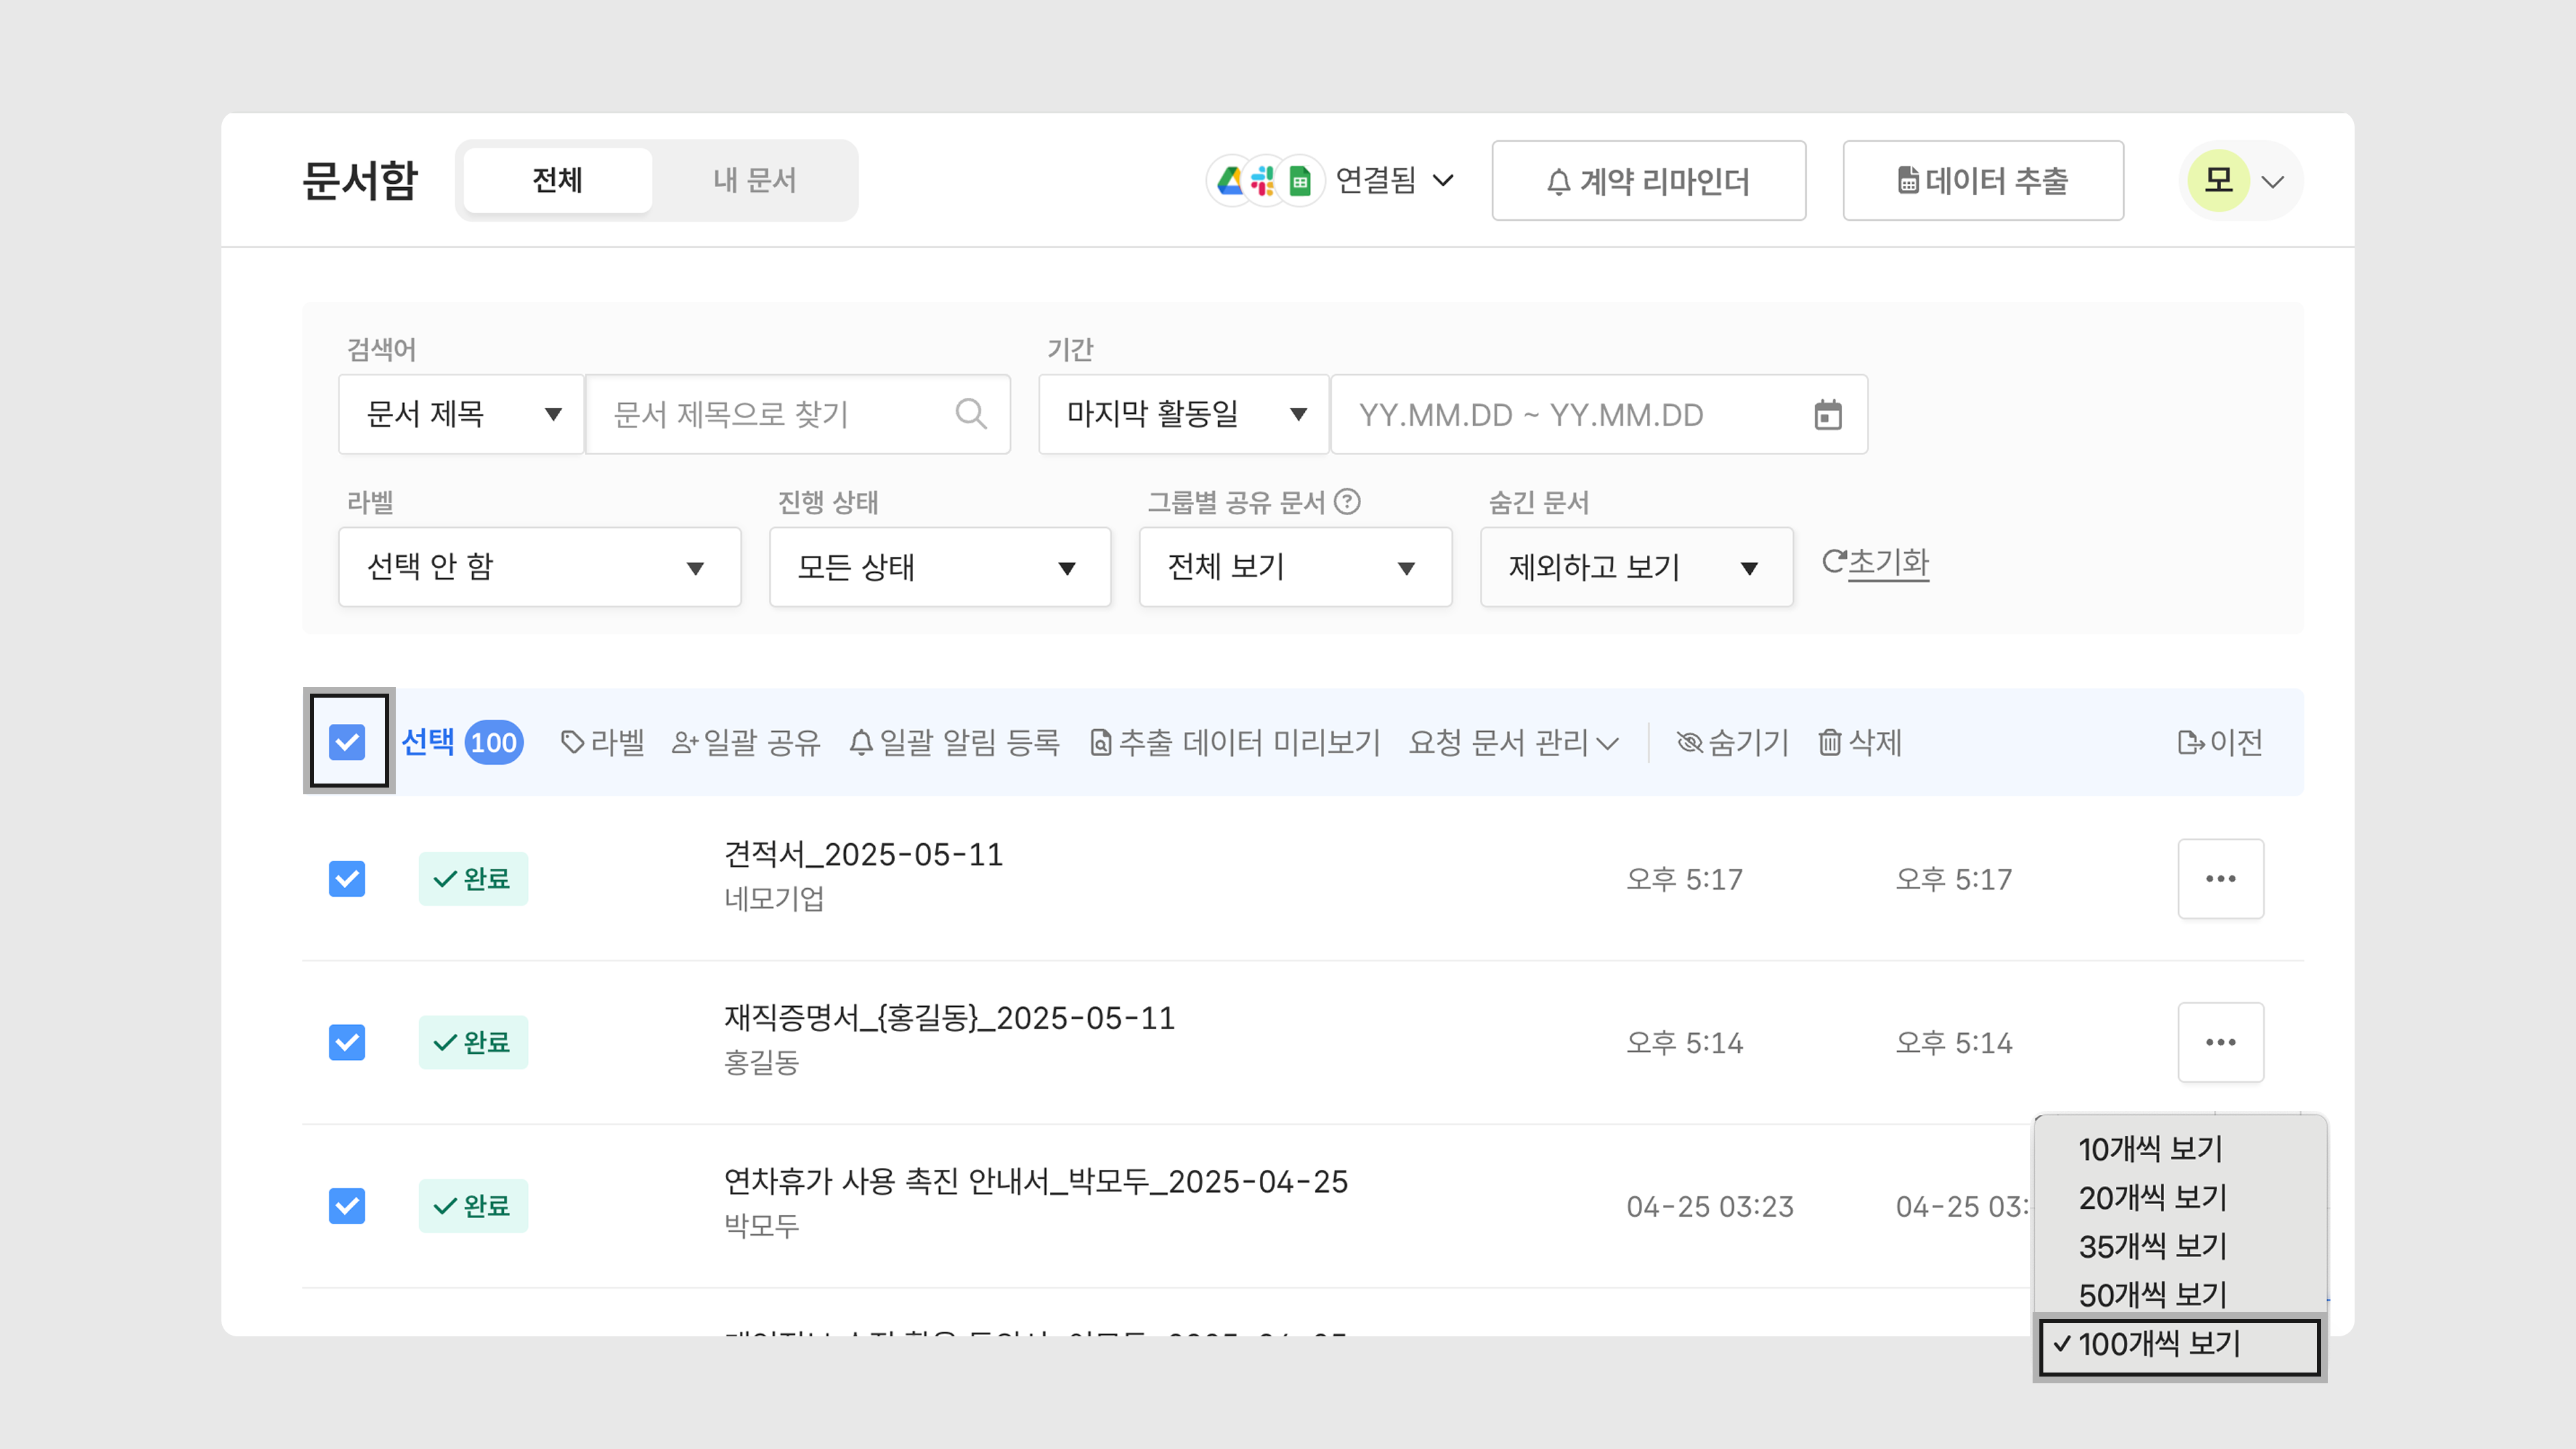The image size is (2576, 1449).
Task: Click the 일괄 공유 share action
Action: [x=746, y=742]
